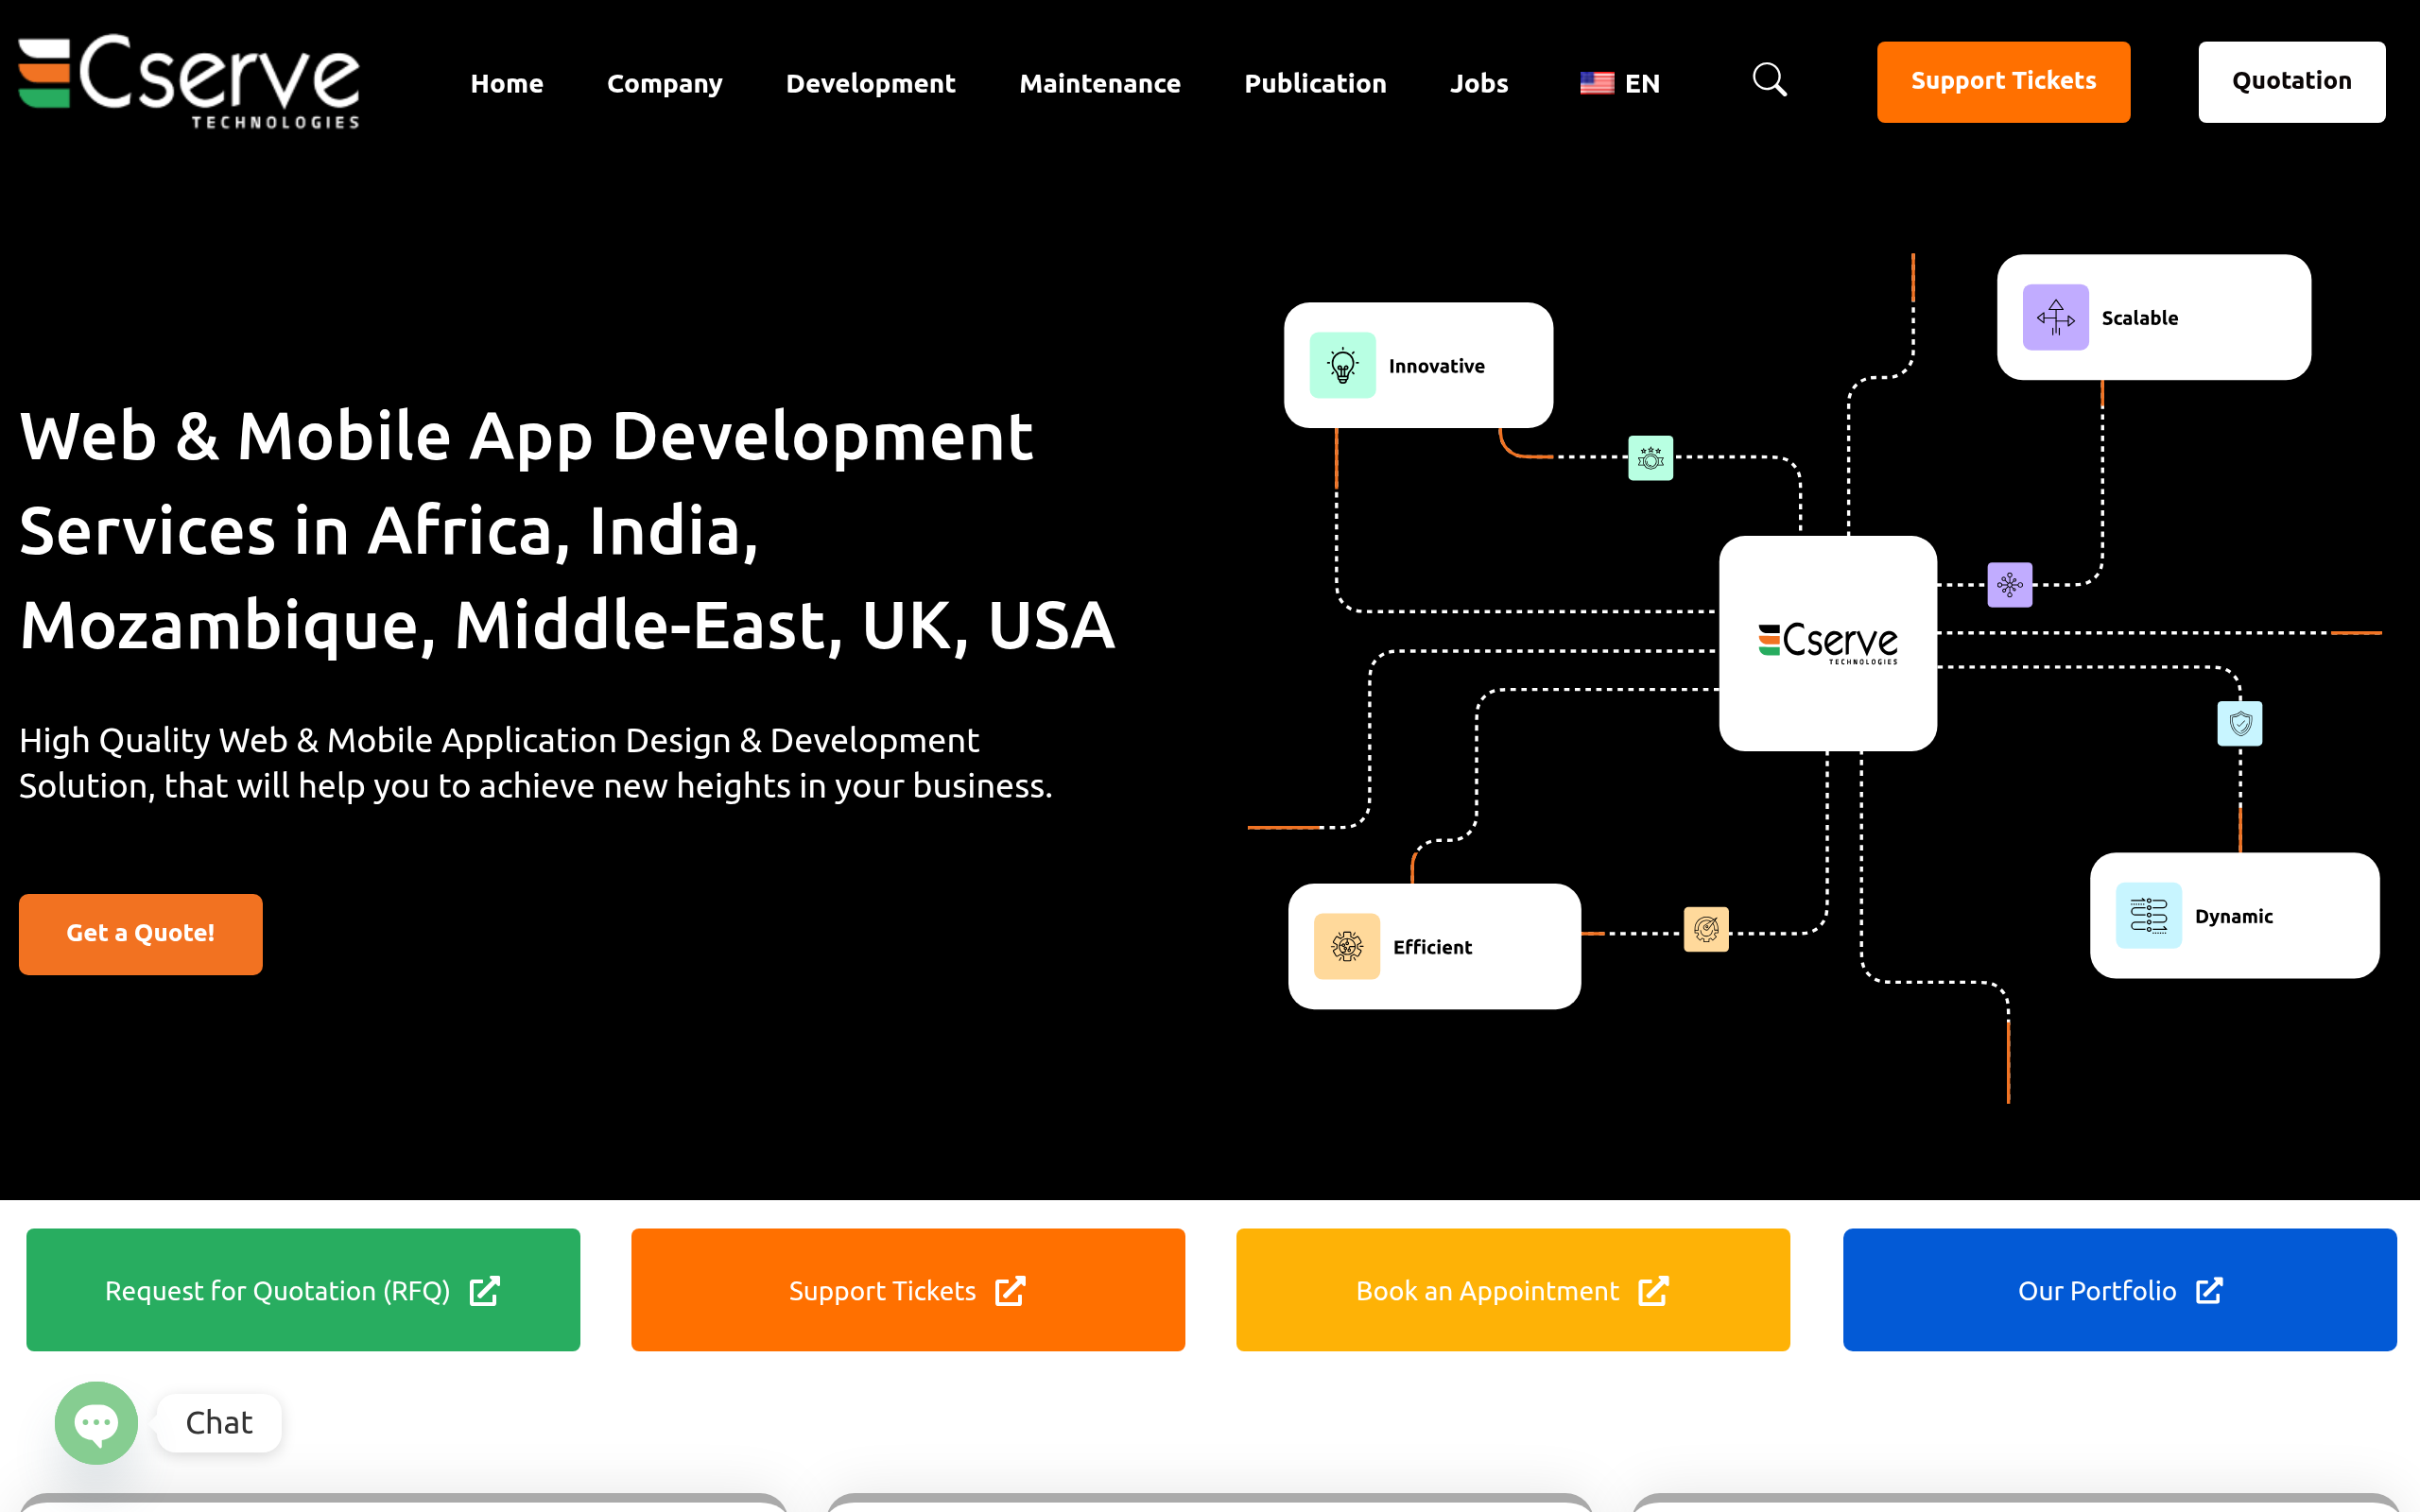Click the Cserve Technologies header logo
The image size is (2420, 1512).
click(189, 82)
